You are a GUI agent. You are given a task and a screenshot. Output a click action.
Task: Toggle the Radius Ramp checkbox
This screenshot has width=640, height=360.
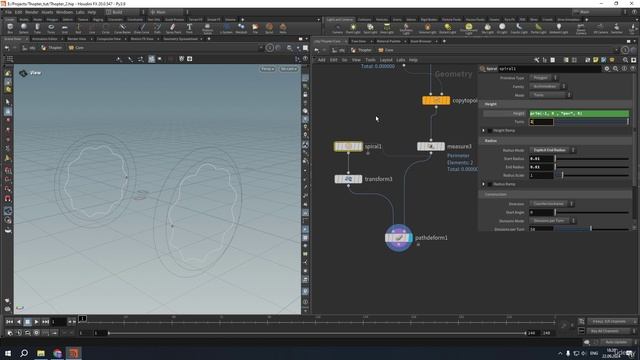coord(489,184)
